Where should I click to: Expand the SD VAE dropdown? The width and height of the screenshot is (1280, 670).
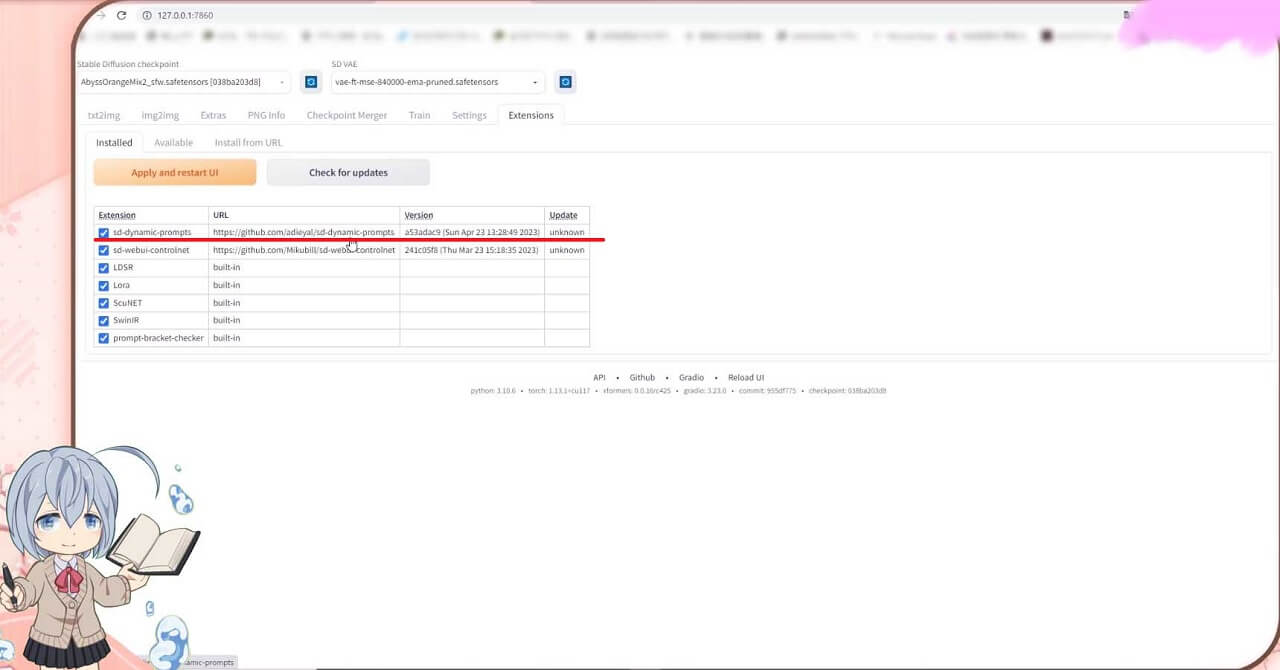[438, 82]
